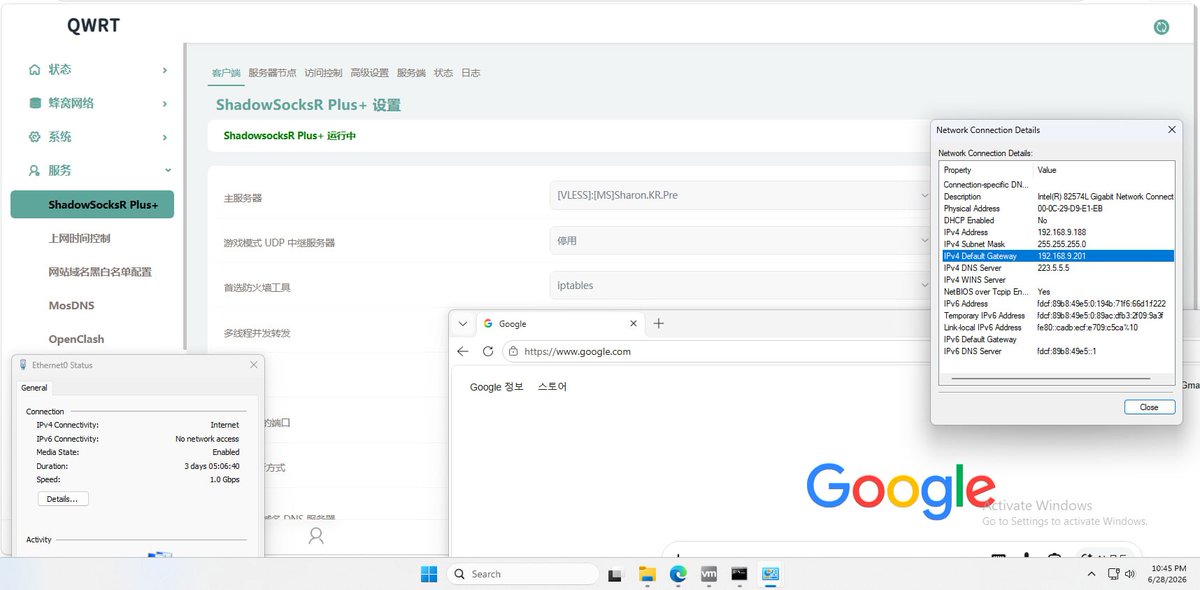The width and height of the screenshot is (1200, 590).
Task: Select ShadowSocksR Plus+ in the sidebar
Action: click(92, 204)
